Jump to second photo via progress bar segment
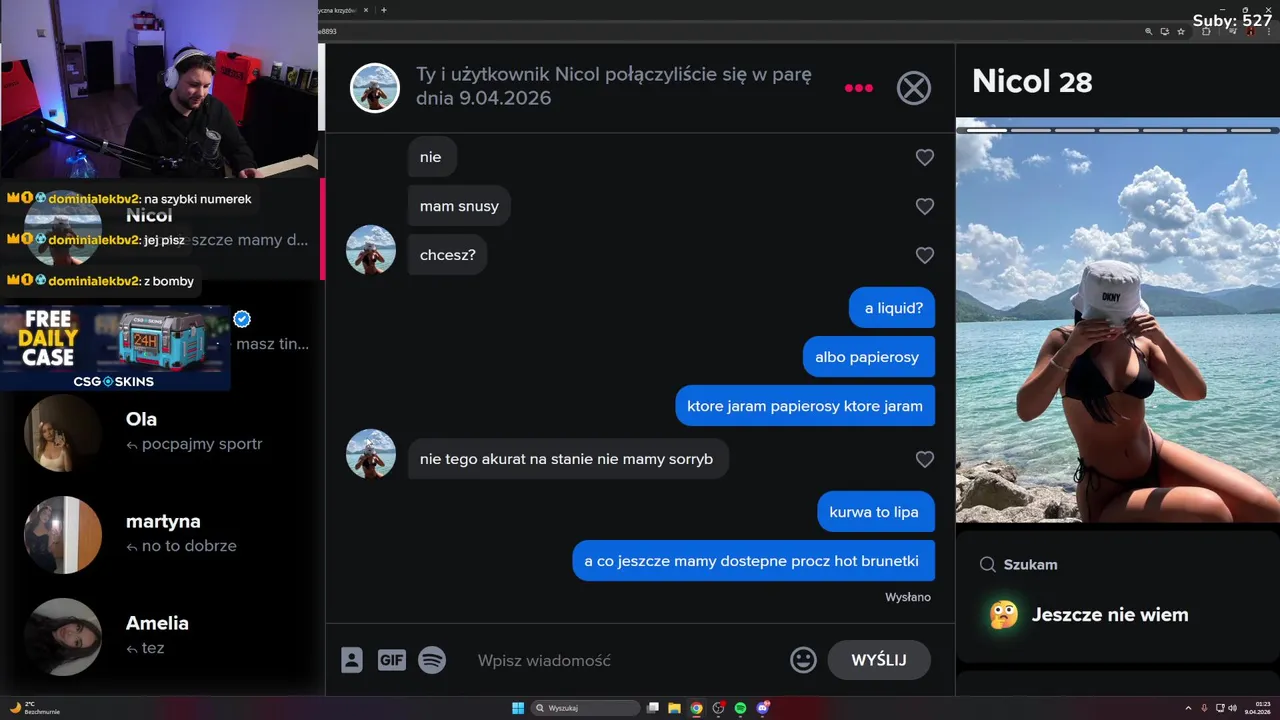This screenshot has height=720, width=1280. click(x=1030, y=129)
